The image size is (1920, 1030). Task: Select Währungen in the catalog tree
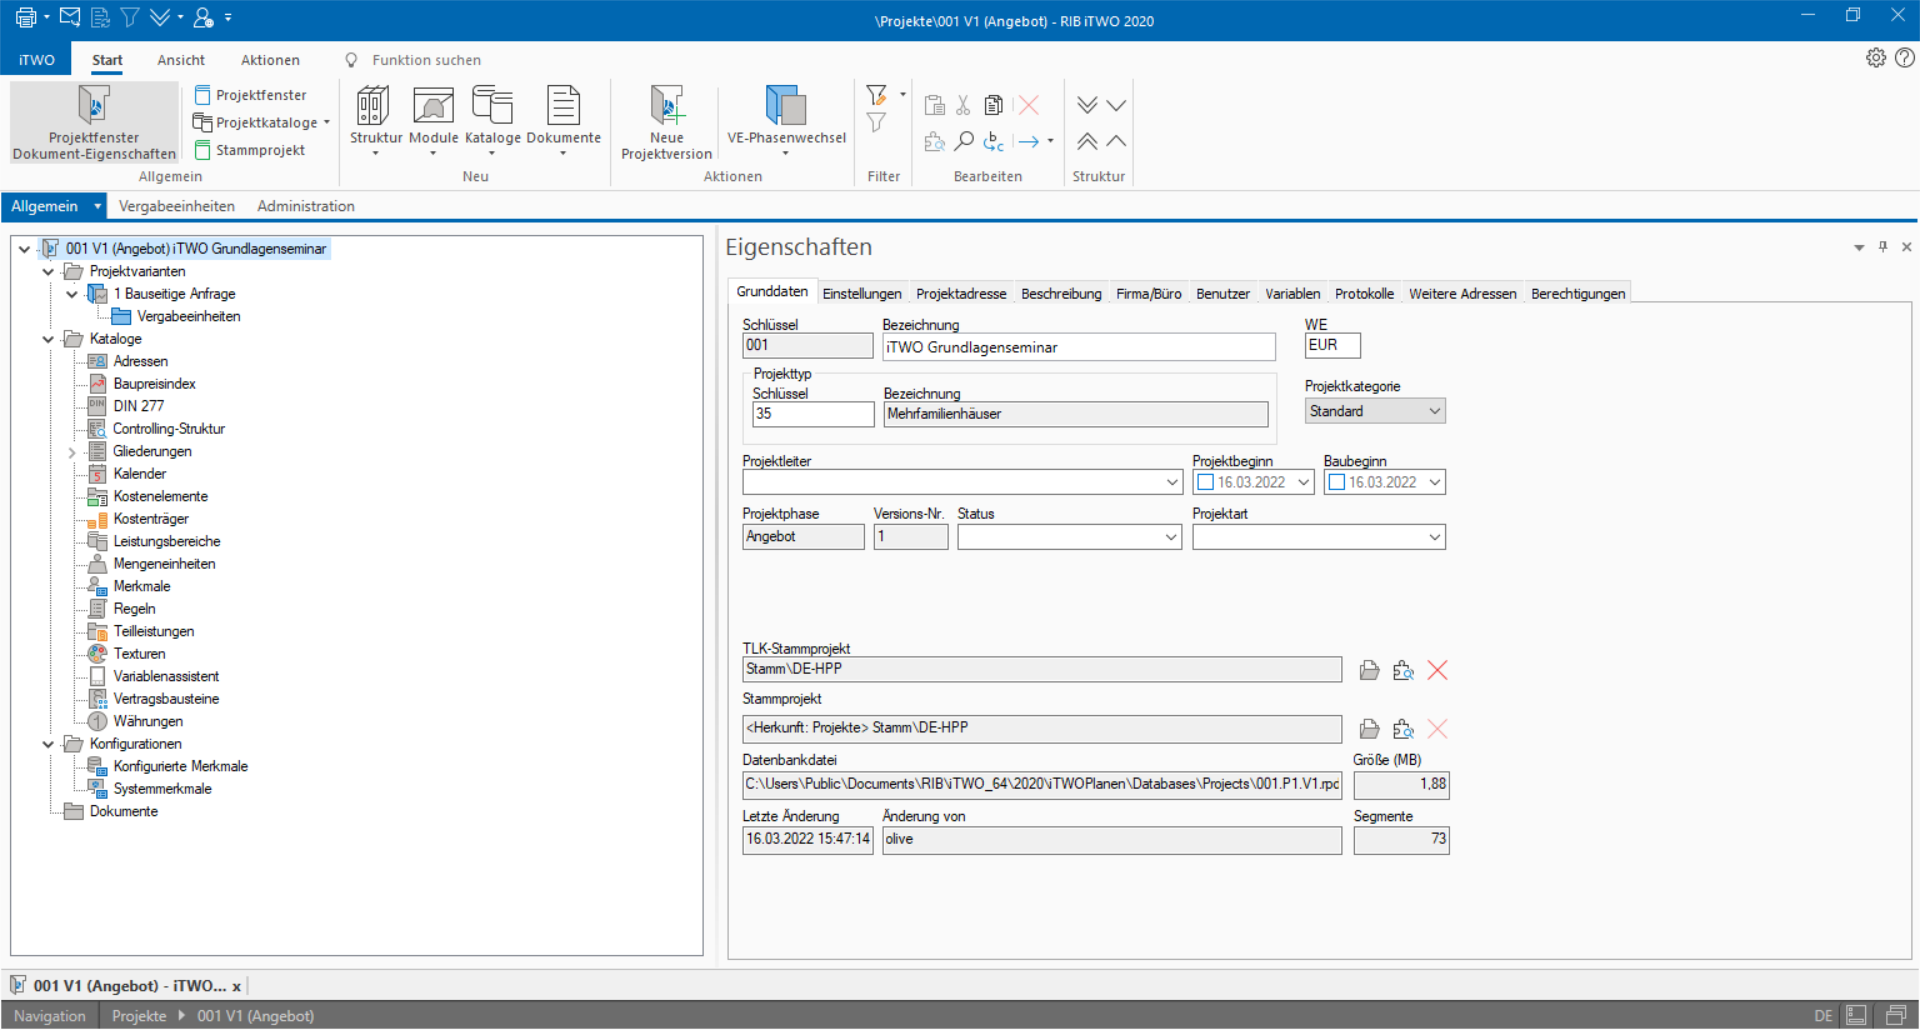[x=148, y=722]
